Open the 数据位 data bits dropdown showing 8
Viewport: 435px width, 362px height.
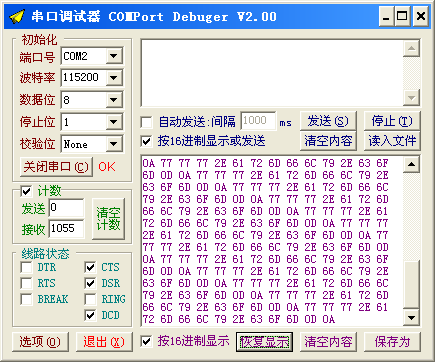(x=114, y=100)
